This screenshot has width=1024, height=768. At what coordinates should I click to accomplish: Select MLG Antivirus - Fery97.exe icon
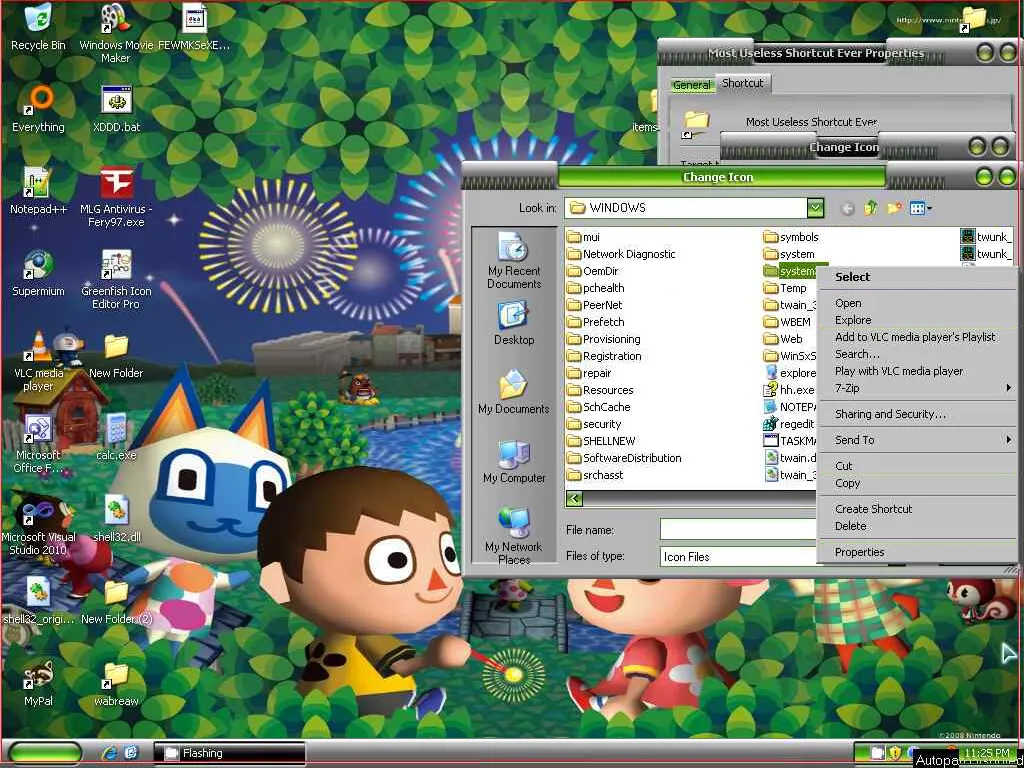(x=116, y=197)
